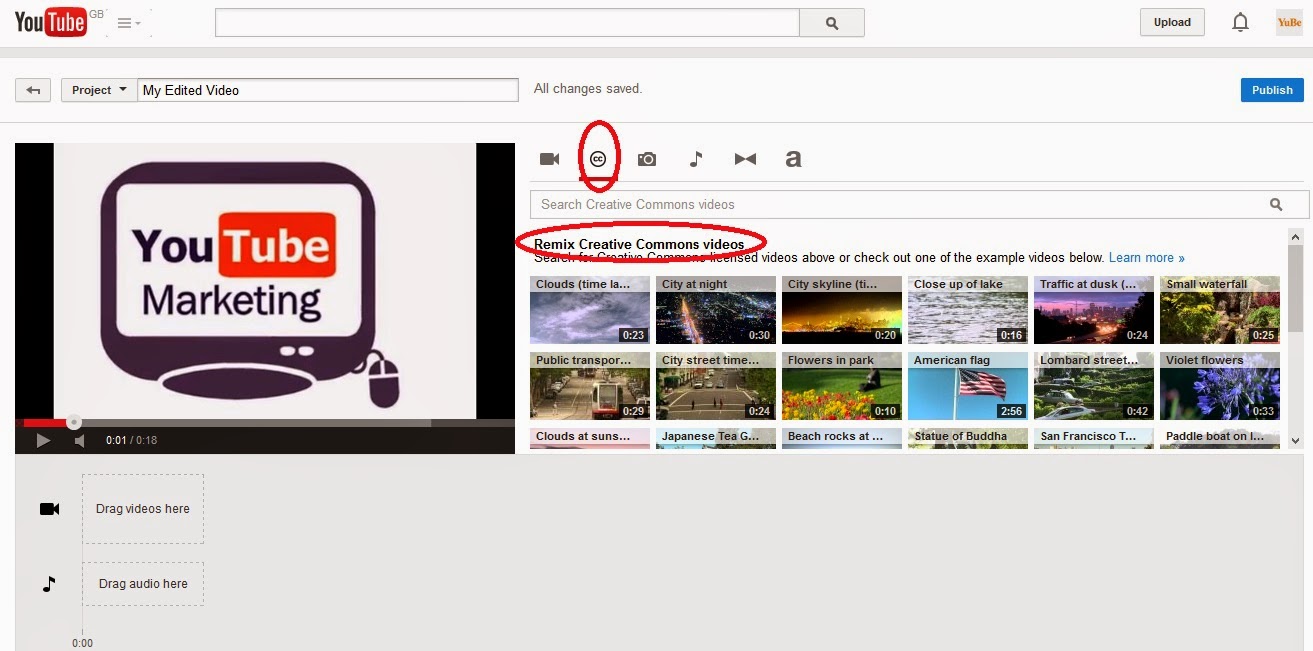This screenshot has height=651, width=1313.
Task: Click the 'Statue of Buddha' clip title
Action: (960, 436)
